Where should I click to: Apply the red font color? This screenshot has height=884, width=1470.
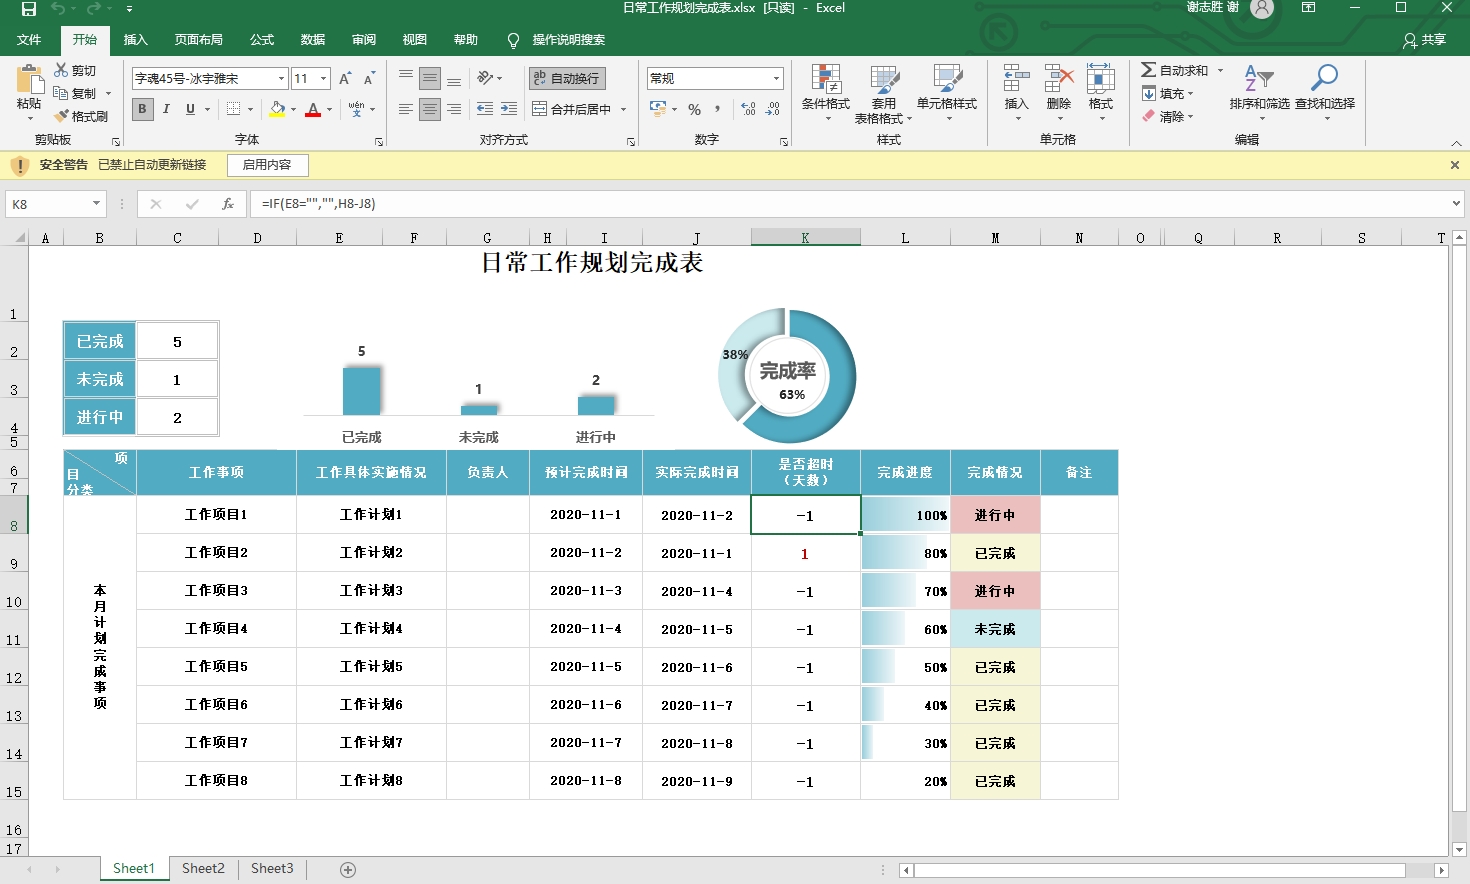(x=313, y=109)
